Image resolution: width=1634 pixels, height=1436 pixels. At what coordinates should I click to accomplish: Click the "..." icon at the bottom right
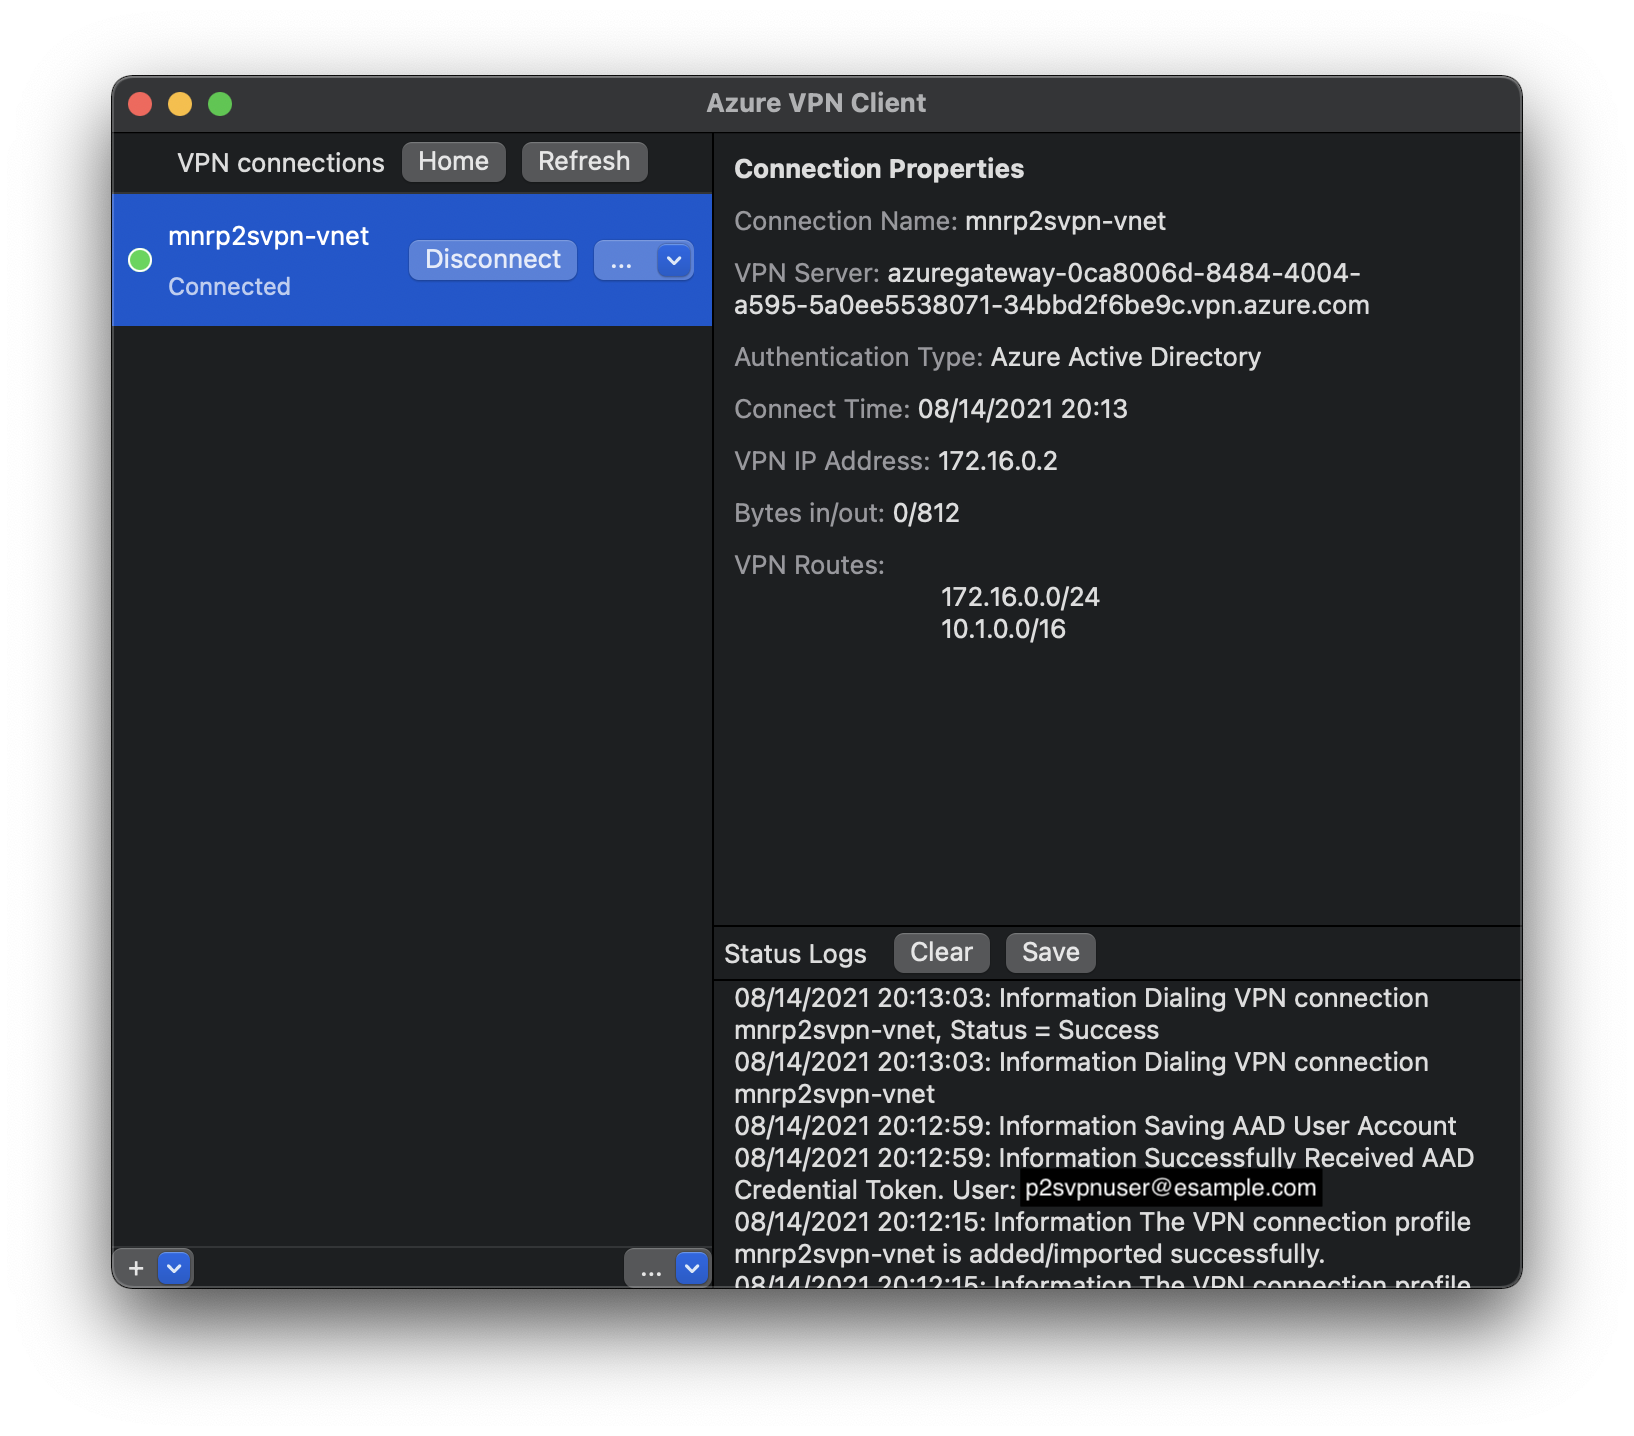651,1268
